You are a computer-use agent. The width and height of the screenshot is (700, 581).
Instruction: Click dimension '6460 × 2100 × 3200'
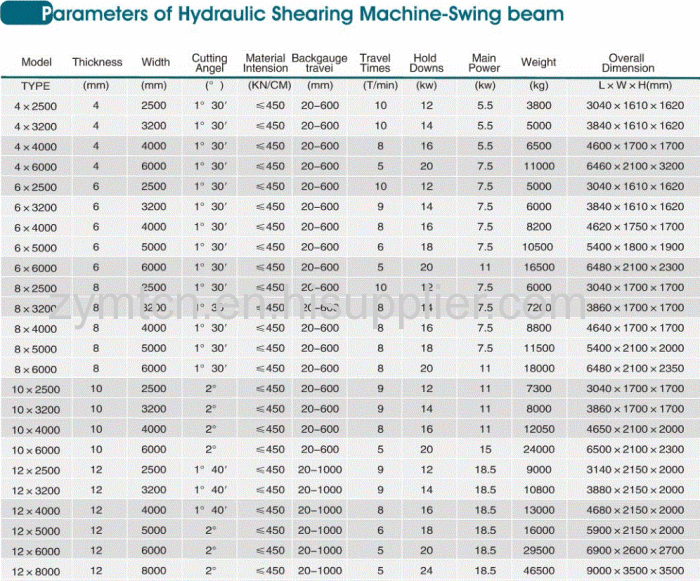635,166
